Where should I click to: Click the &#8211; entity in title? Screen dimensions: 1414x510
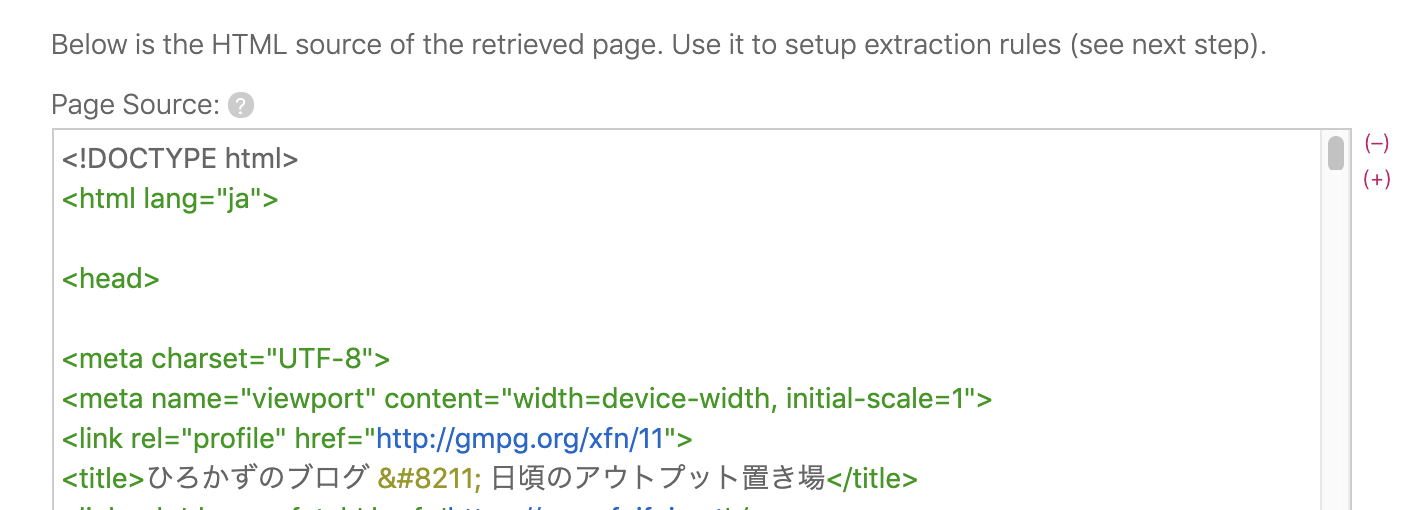point(430,479)
